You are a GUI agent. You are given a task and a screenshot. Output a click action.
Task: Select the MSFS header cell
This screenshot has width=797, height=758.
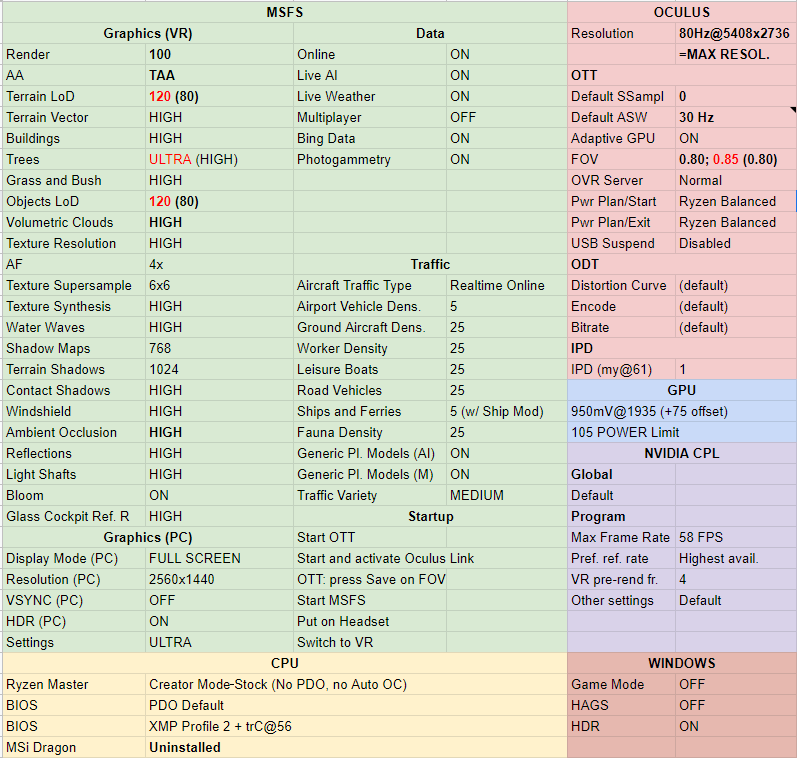284,12
